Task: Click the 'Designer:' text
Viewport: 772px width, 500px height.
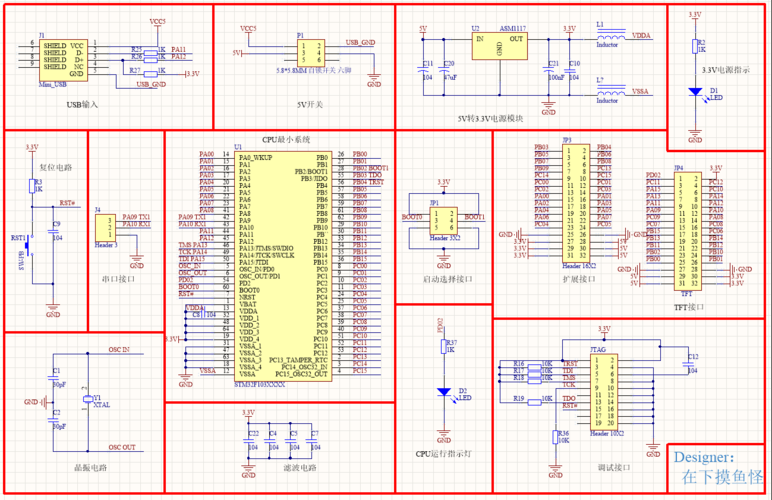Action: 704,457
